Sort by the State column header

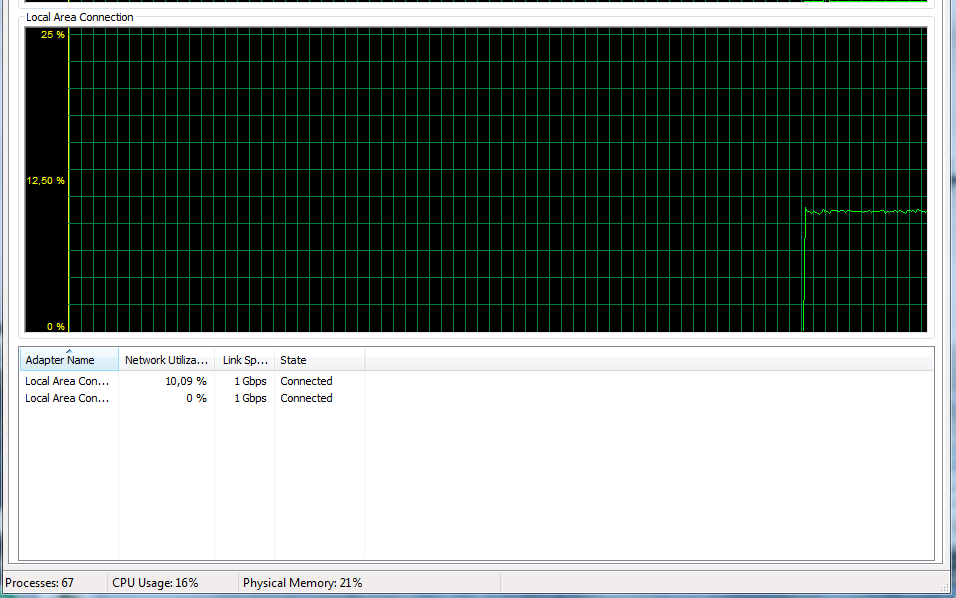(319, 360)
